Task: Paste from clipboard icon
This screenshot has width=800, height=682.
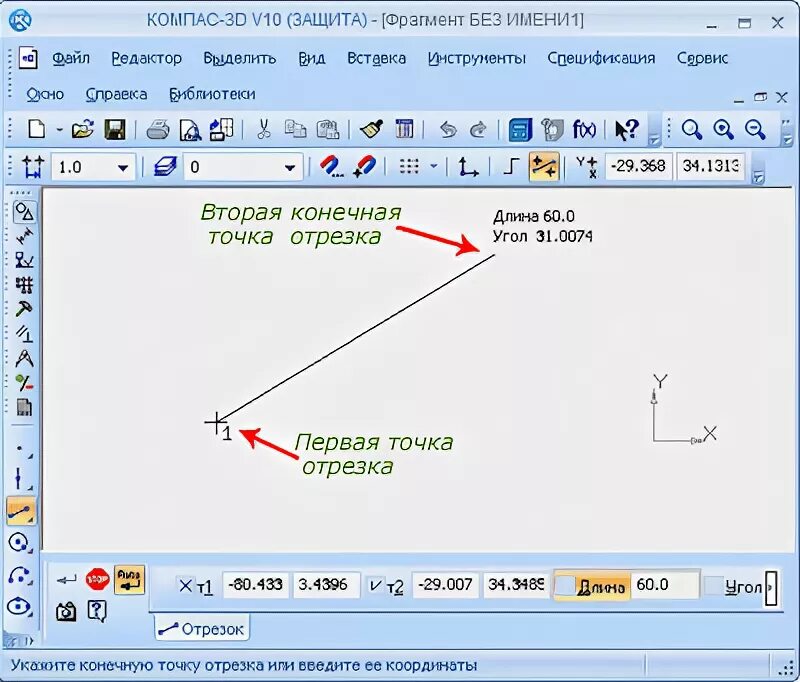Action: (328, 130)
